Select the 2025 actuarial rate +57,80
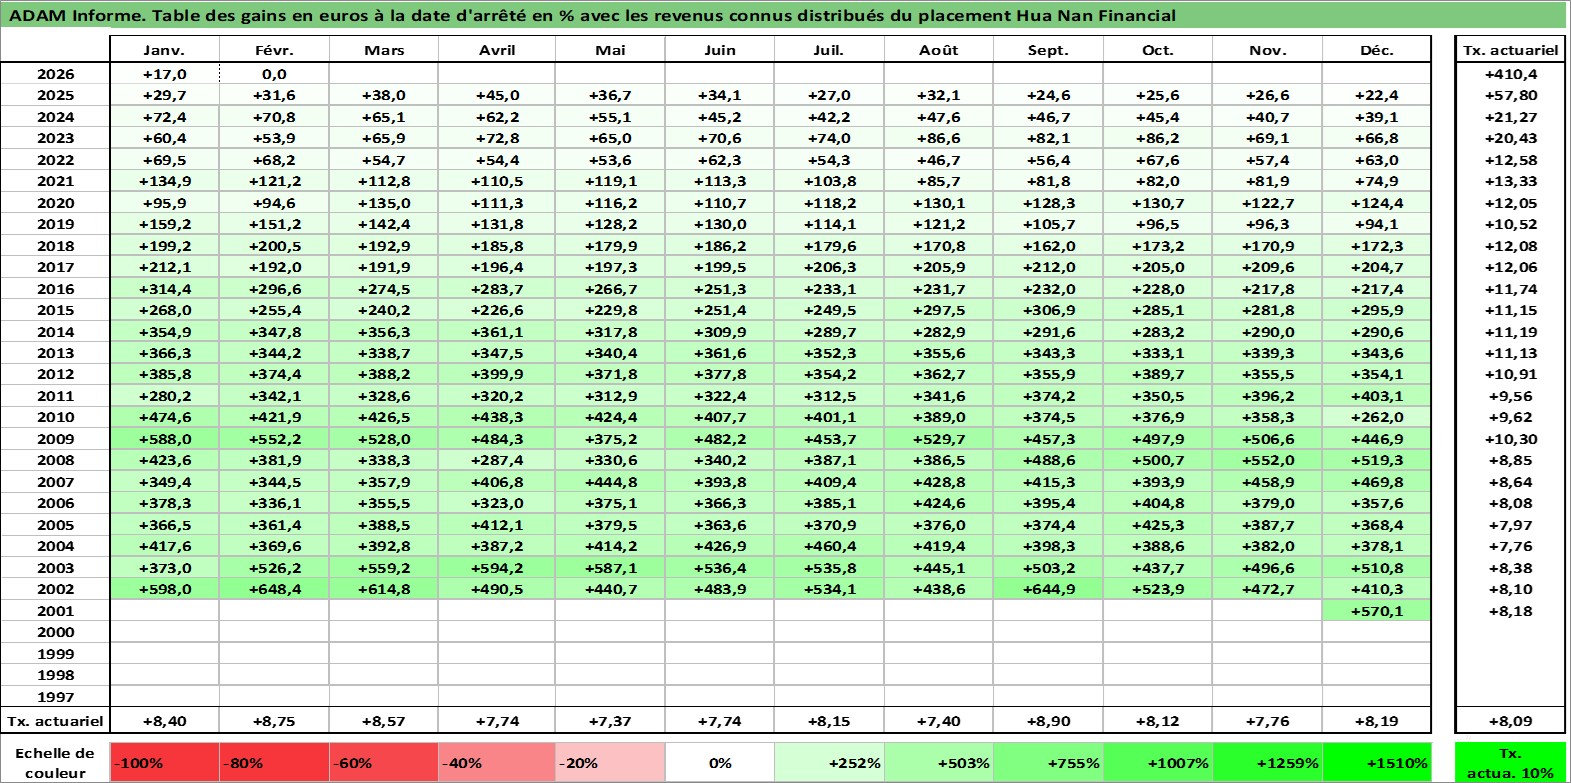 pos(1510,95)
